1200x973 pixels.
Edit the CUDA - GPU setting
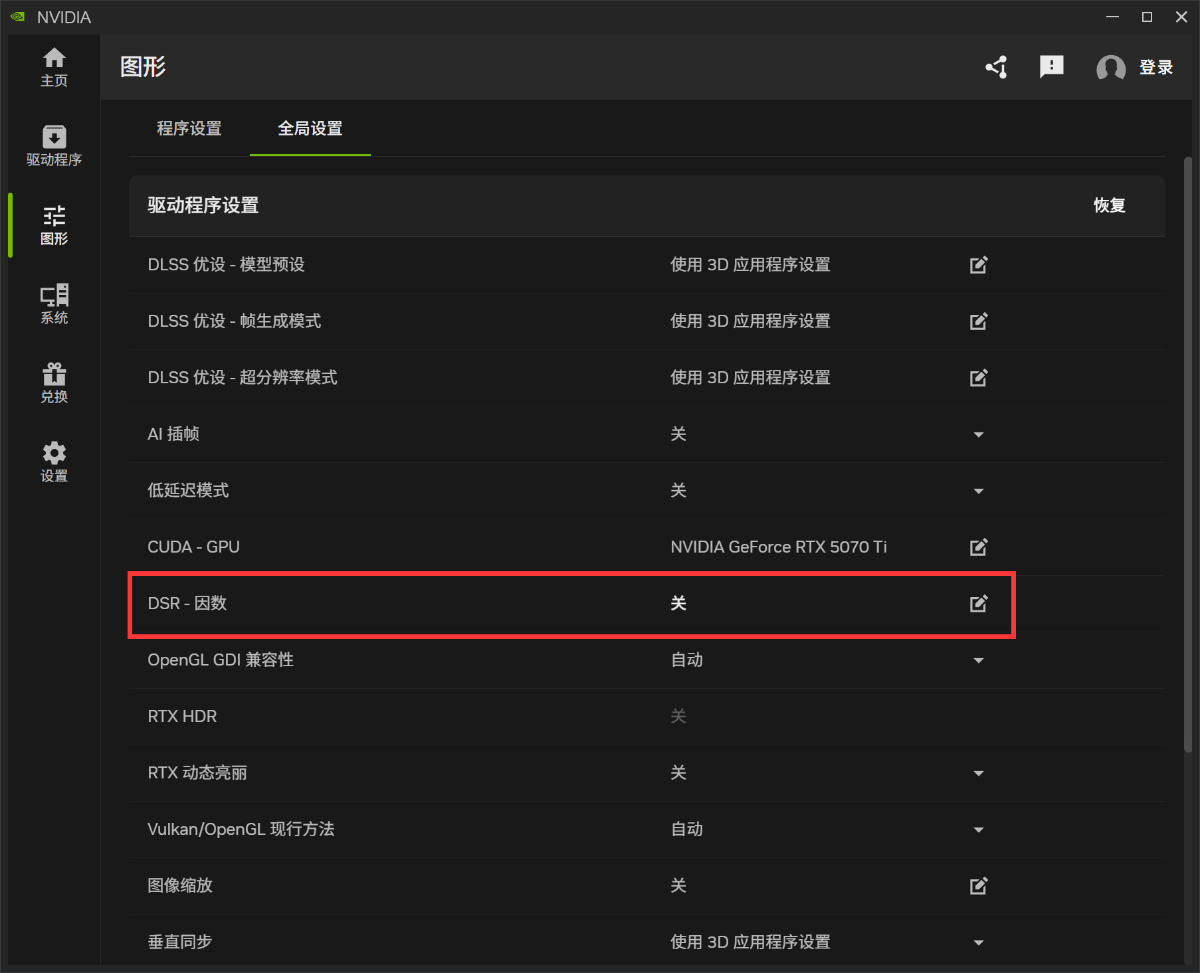979,547
